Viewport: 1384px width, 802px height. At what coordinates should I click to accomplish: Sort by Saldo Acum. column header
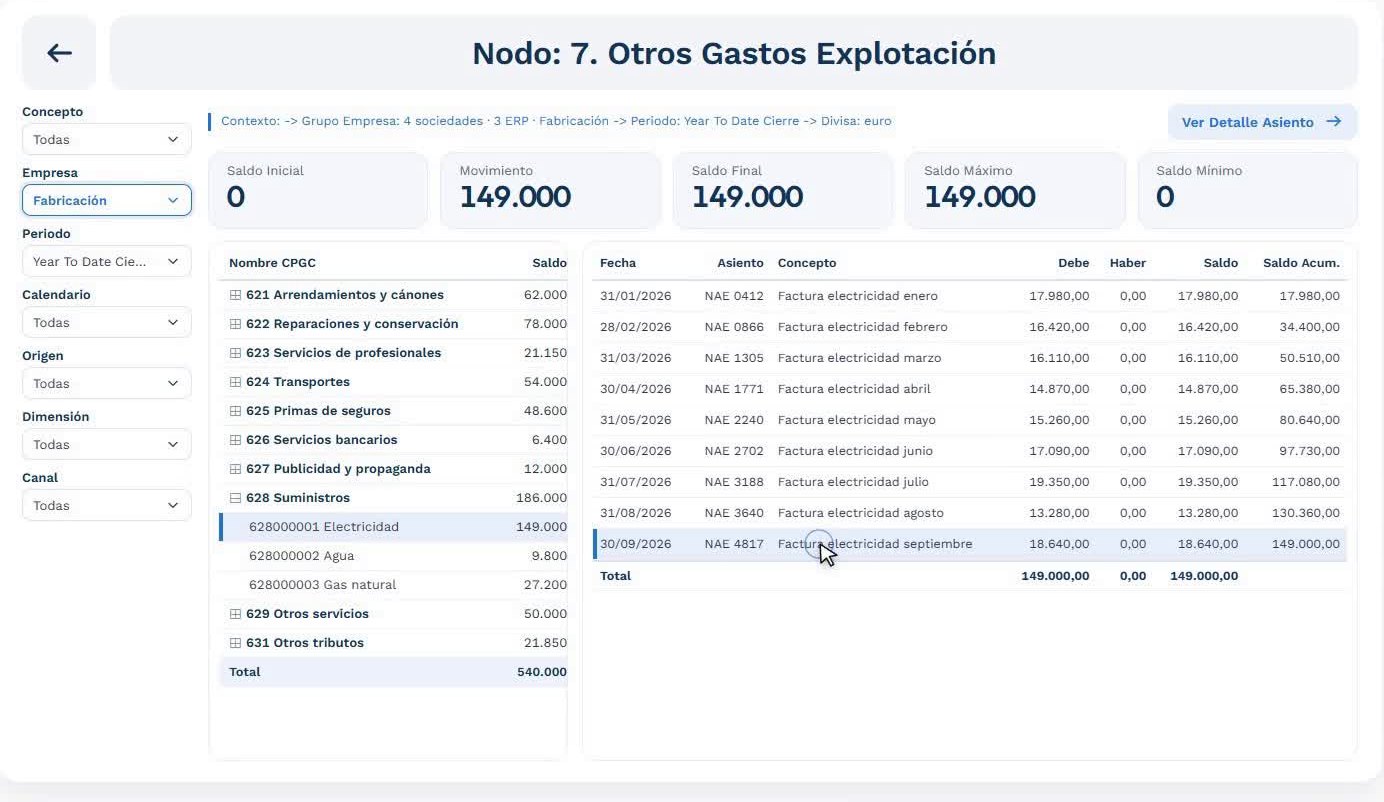coord(1301,263)
